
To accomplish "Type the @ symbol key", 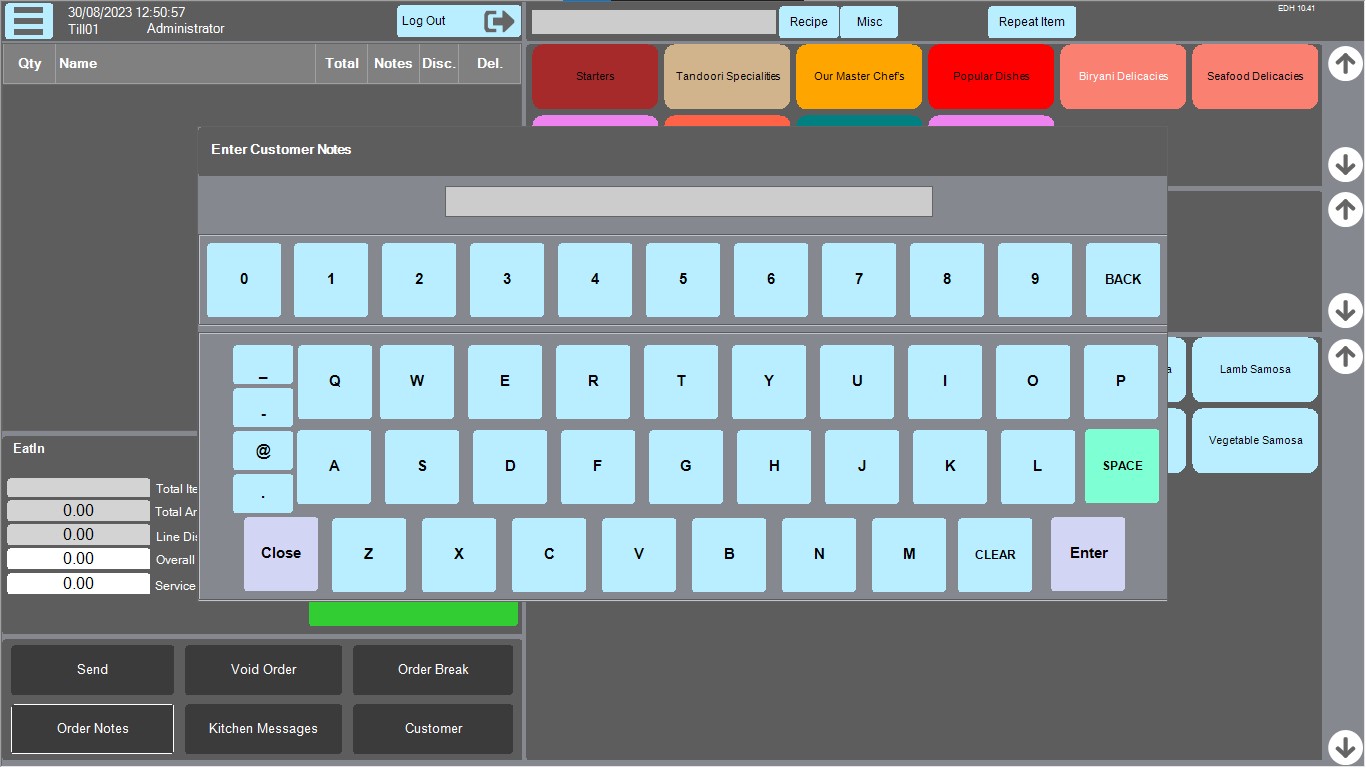I will (x=263, y=451).
